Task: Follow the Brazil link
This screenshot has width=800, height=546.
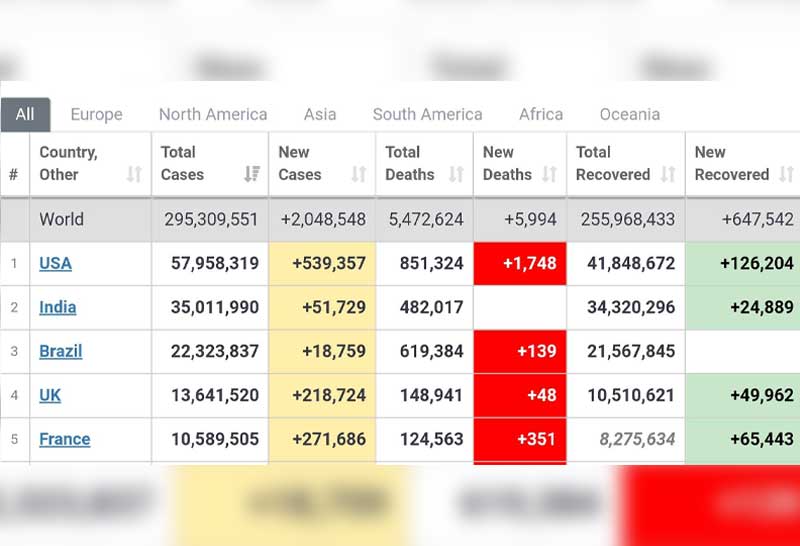Action: [60, 351]
